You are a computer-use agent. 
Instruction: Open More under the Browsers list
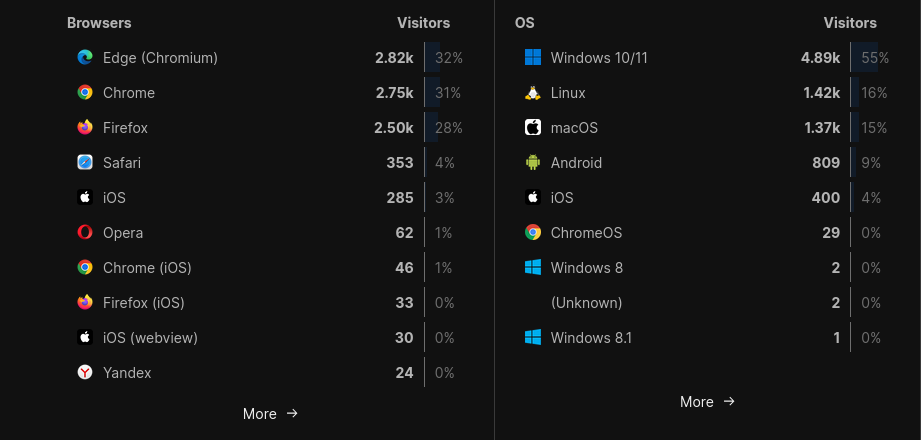coord(270,414)
